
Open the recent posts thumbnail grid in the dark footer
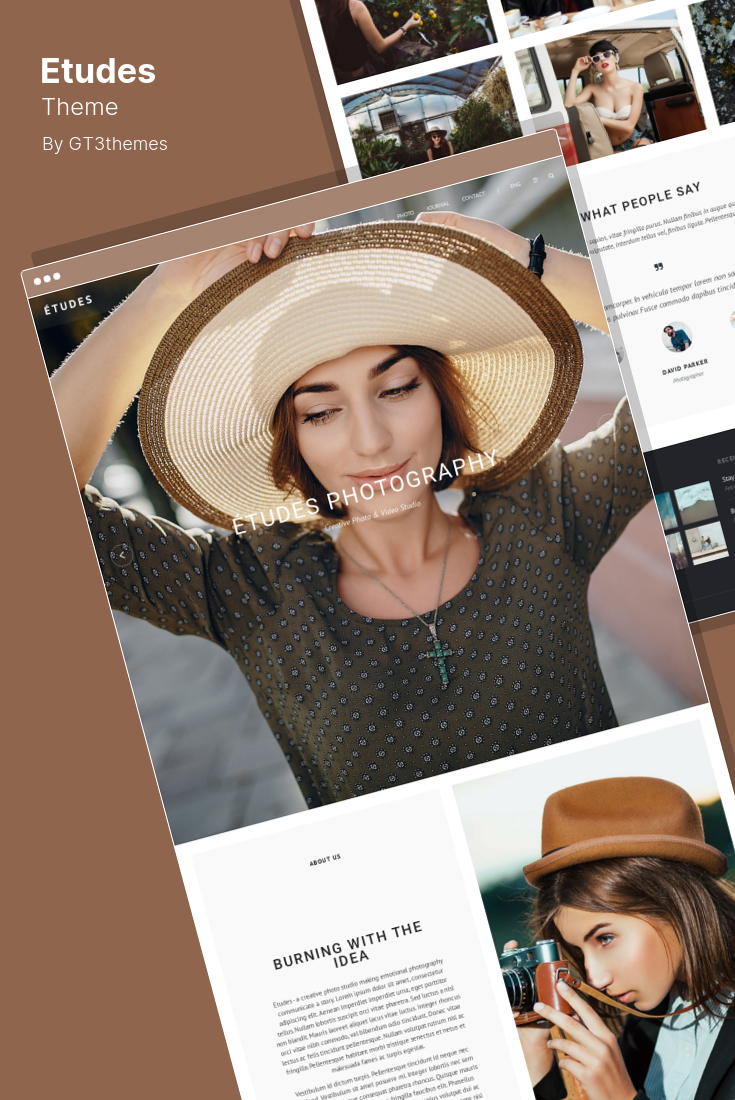pos(692,525)
